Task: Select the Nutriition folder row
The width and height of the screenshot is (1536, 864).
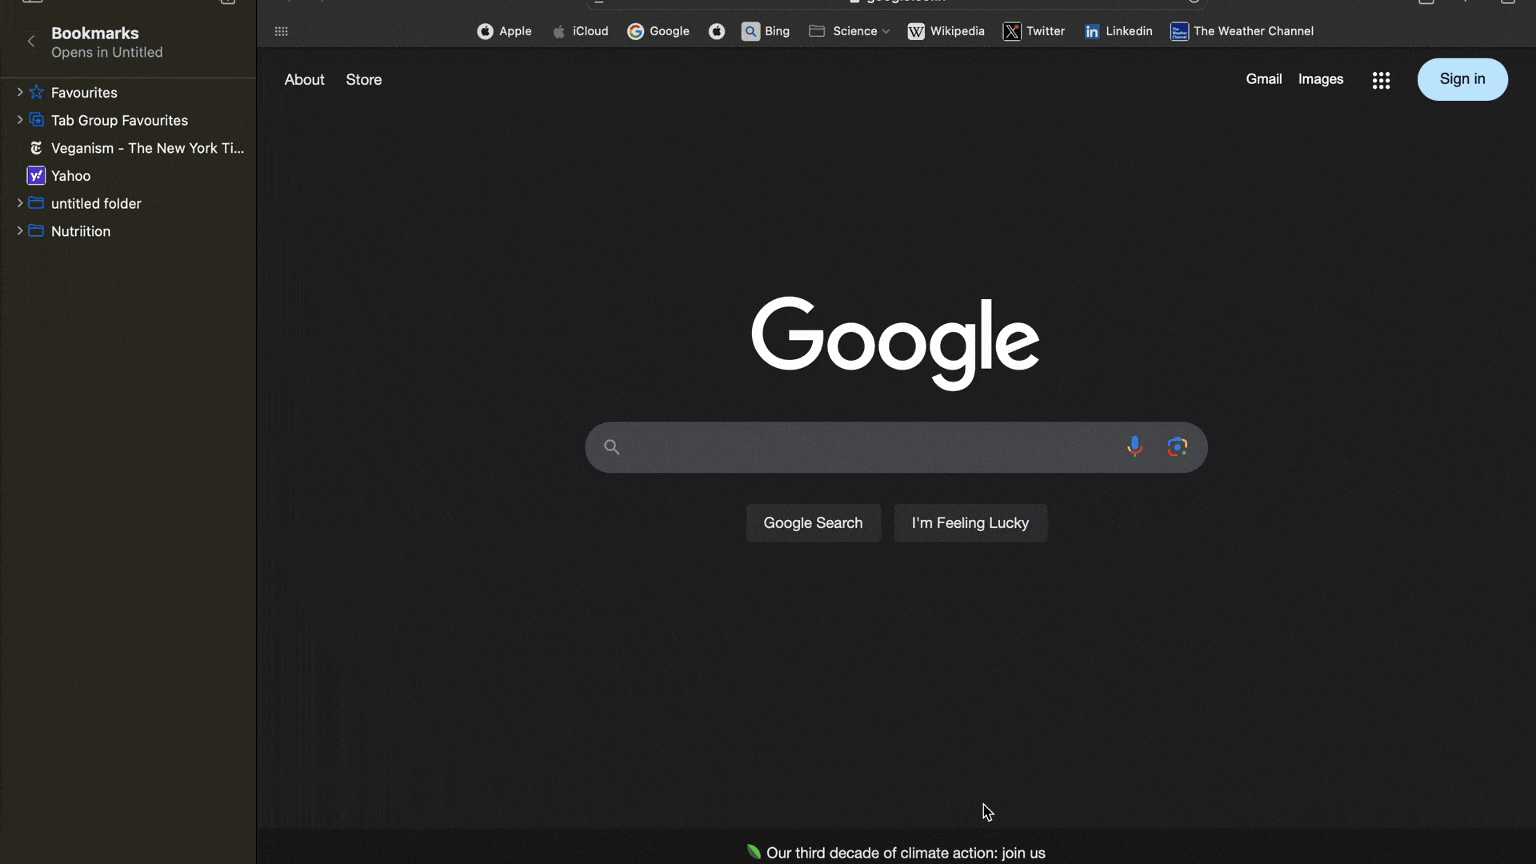Action: (x=128, y=231)
